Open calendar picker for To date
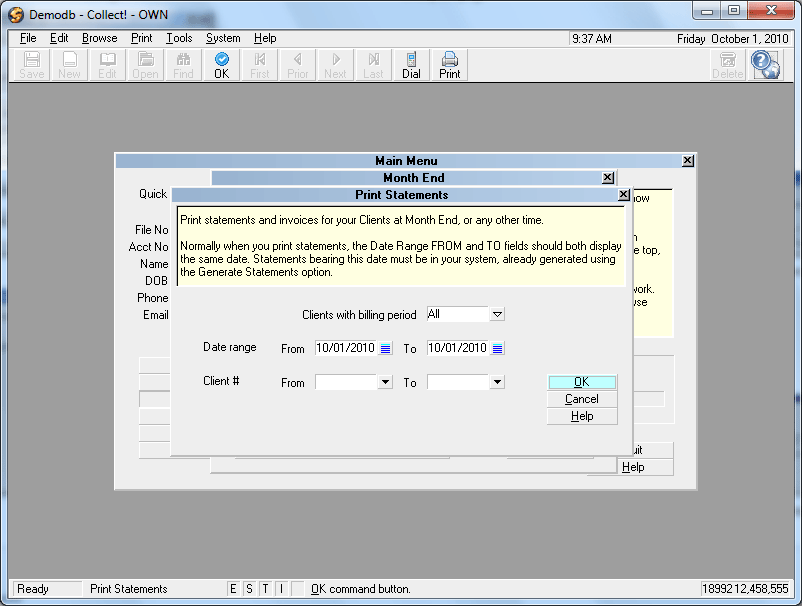 coord(498,348)
